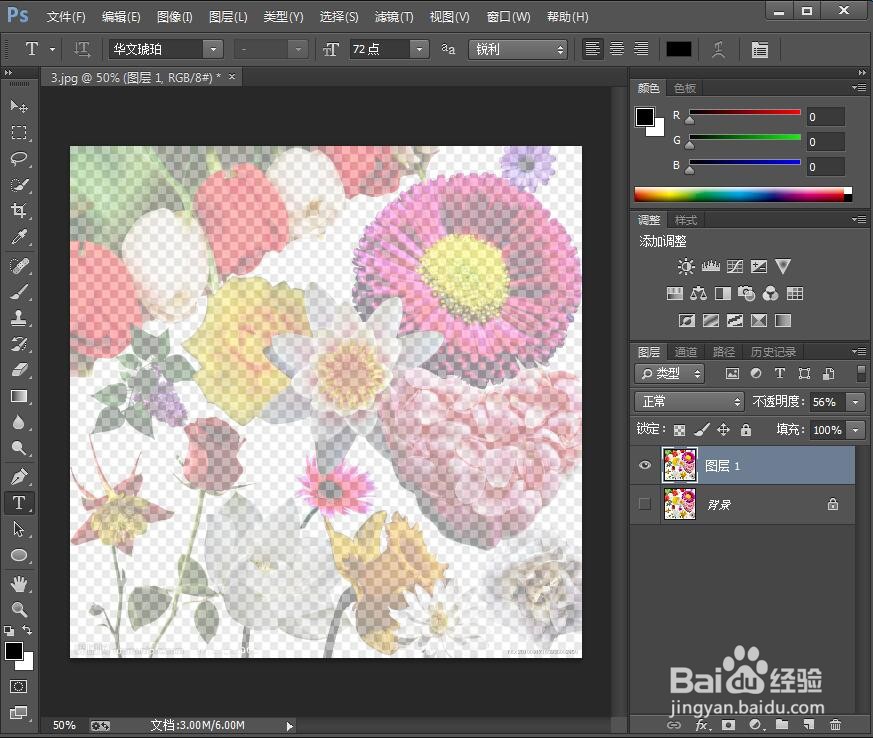Switch to the 样式 tab
Image resolution: width=873 pixels, height=738 pixels.
tap(685, 220)
